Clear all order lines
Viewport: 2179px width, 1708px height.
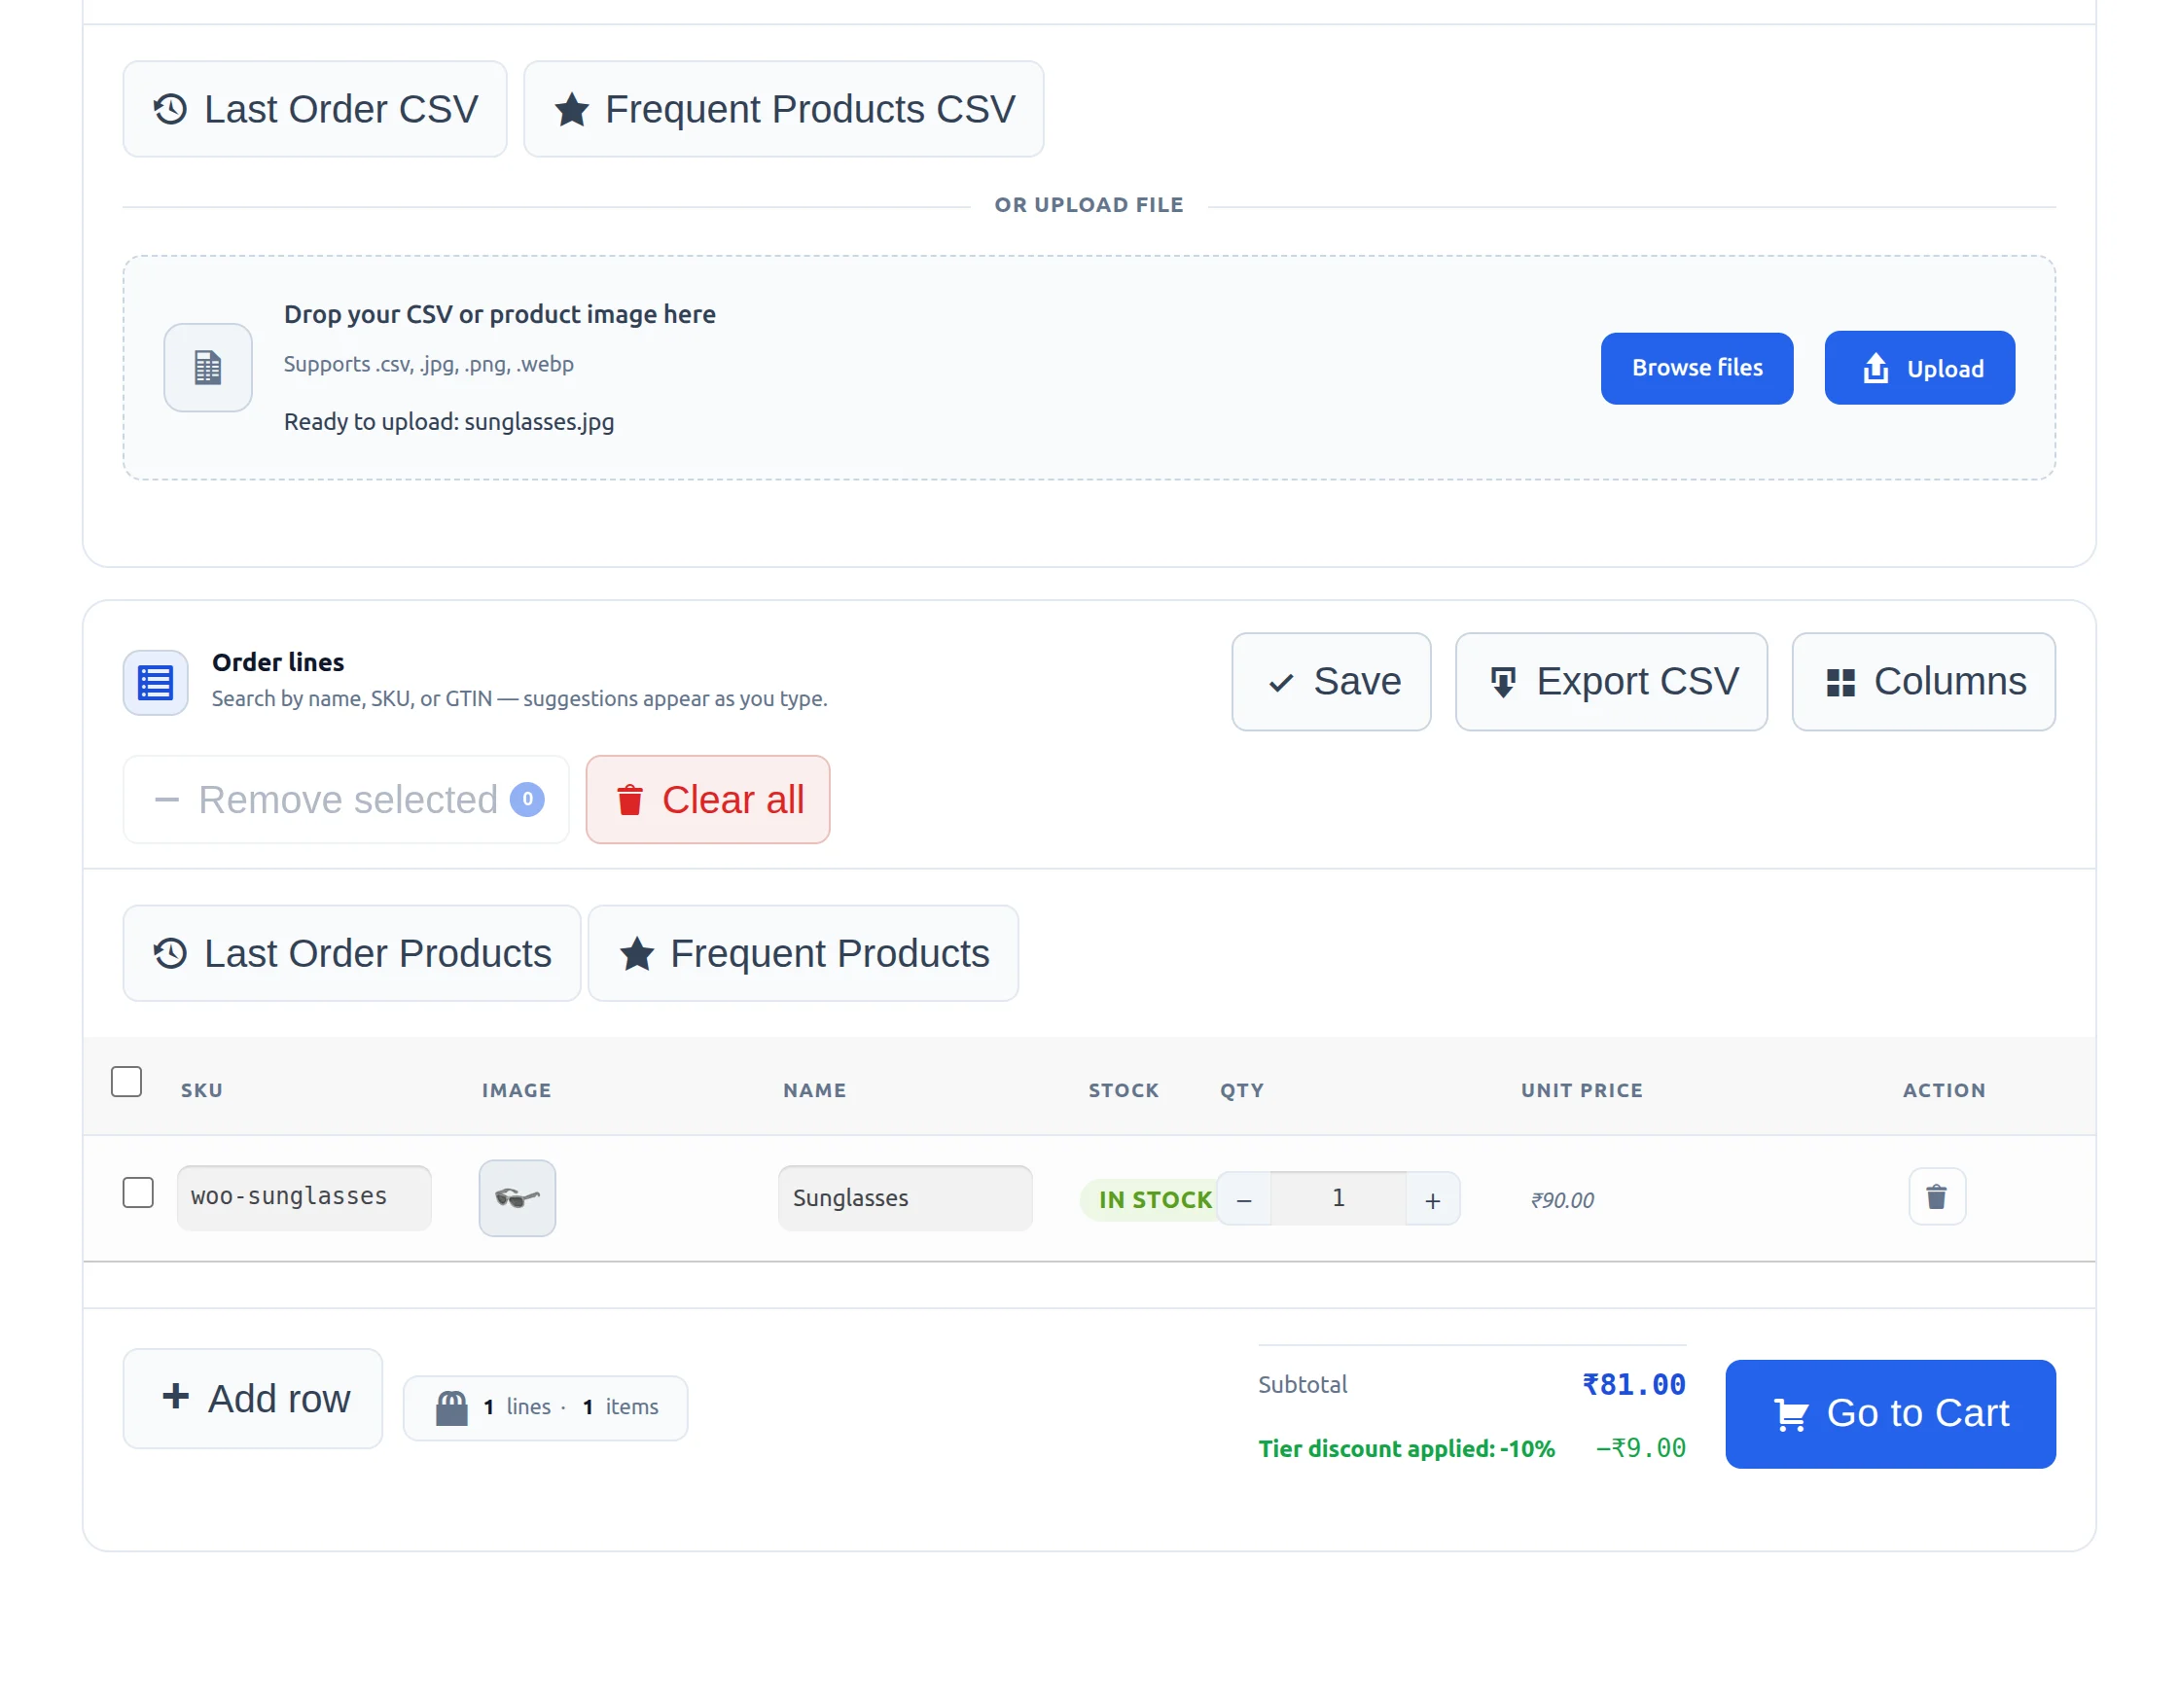pos(707,799)
